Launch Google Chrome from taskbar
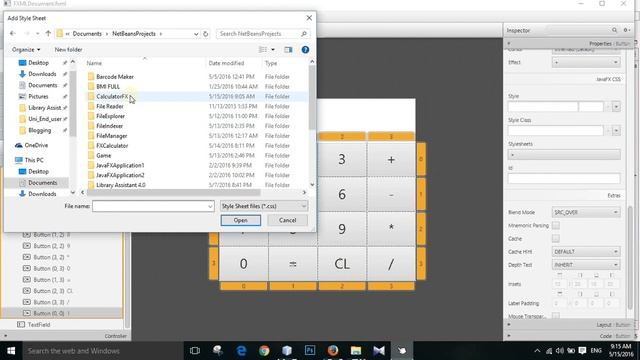Viewport: 640px width, 360px height. coord(264,351)
